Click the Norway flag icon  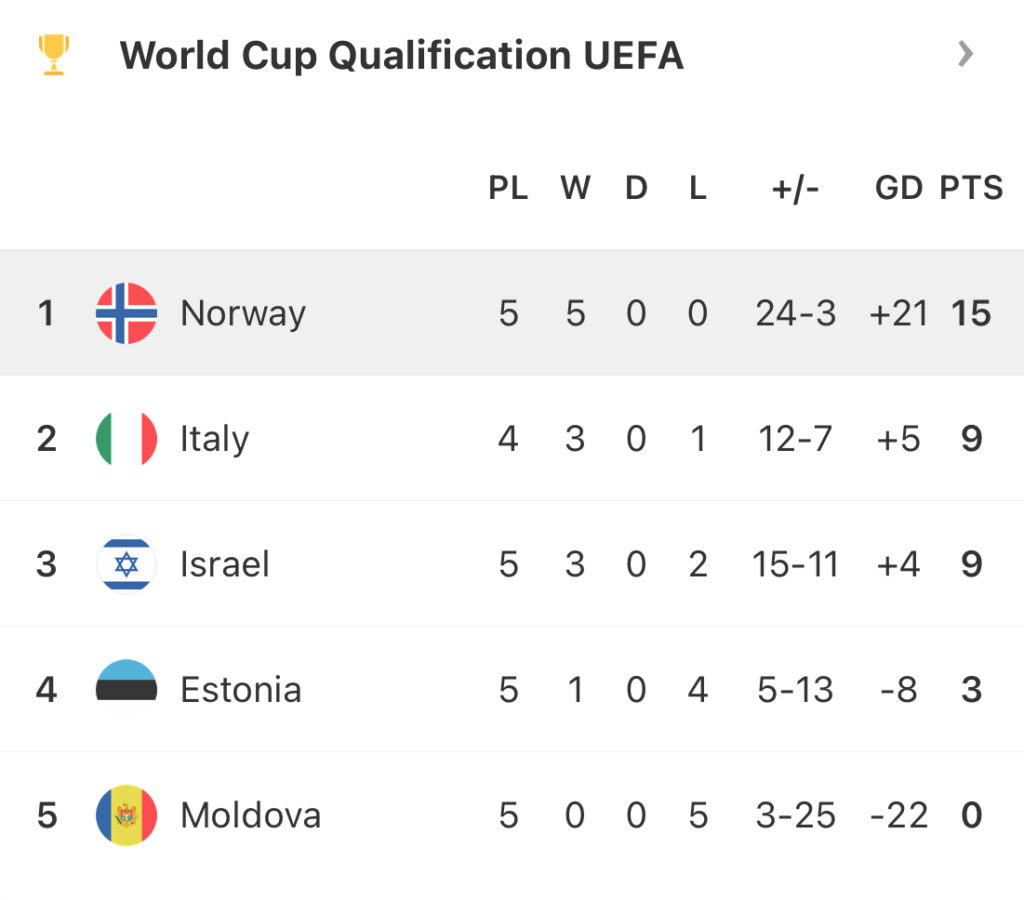(126, 313)
